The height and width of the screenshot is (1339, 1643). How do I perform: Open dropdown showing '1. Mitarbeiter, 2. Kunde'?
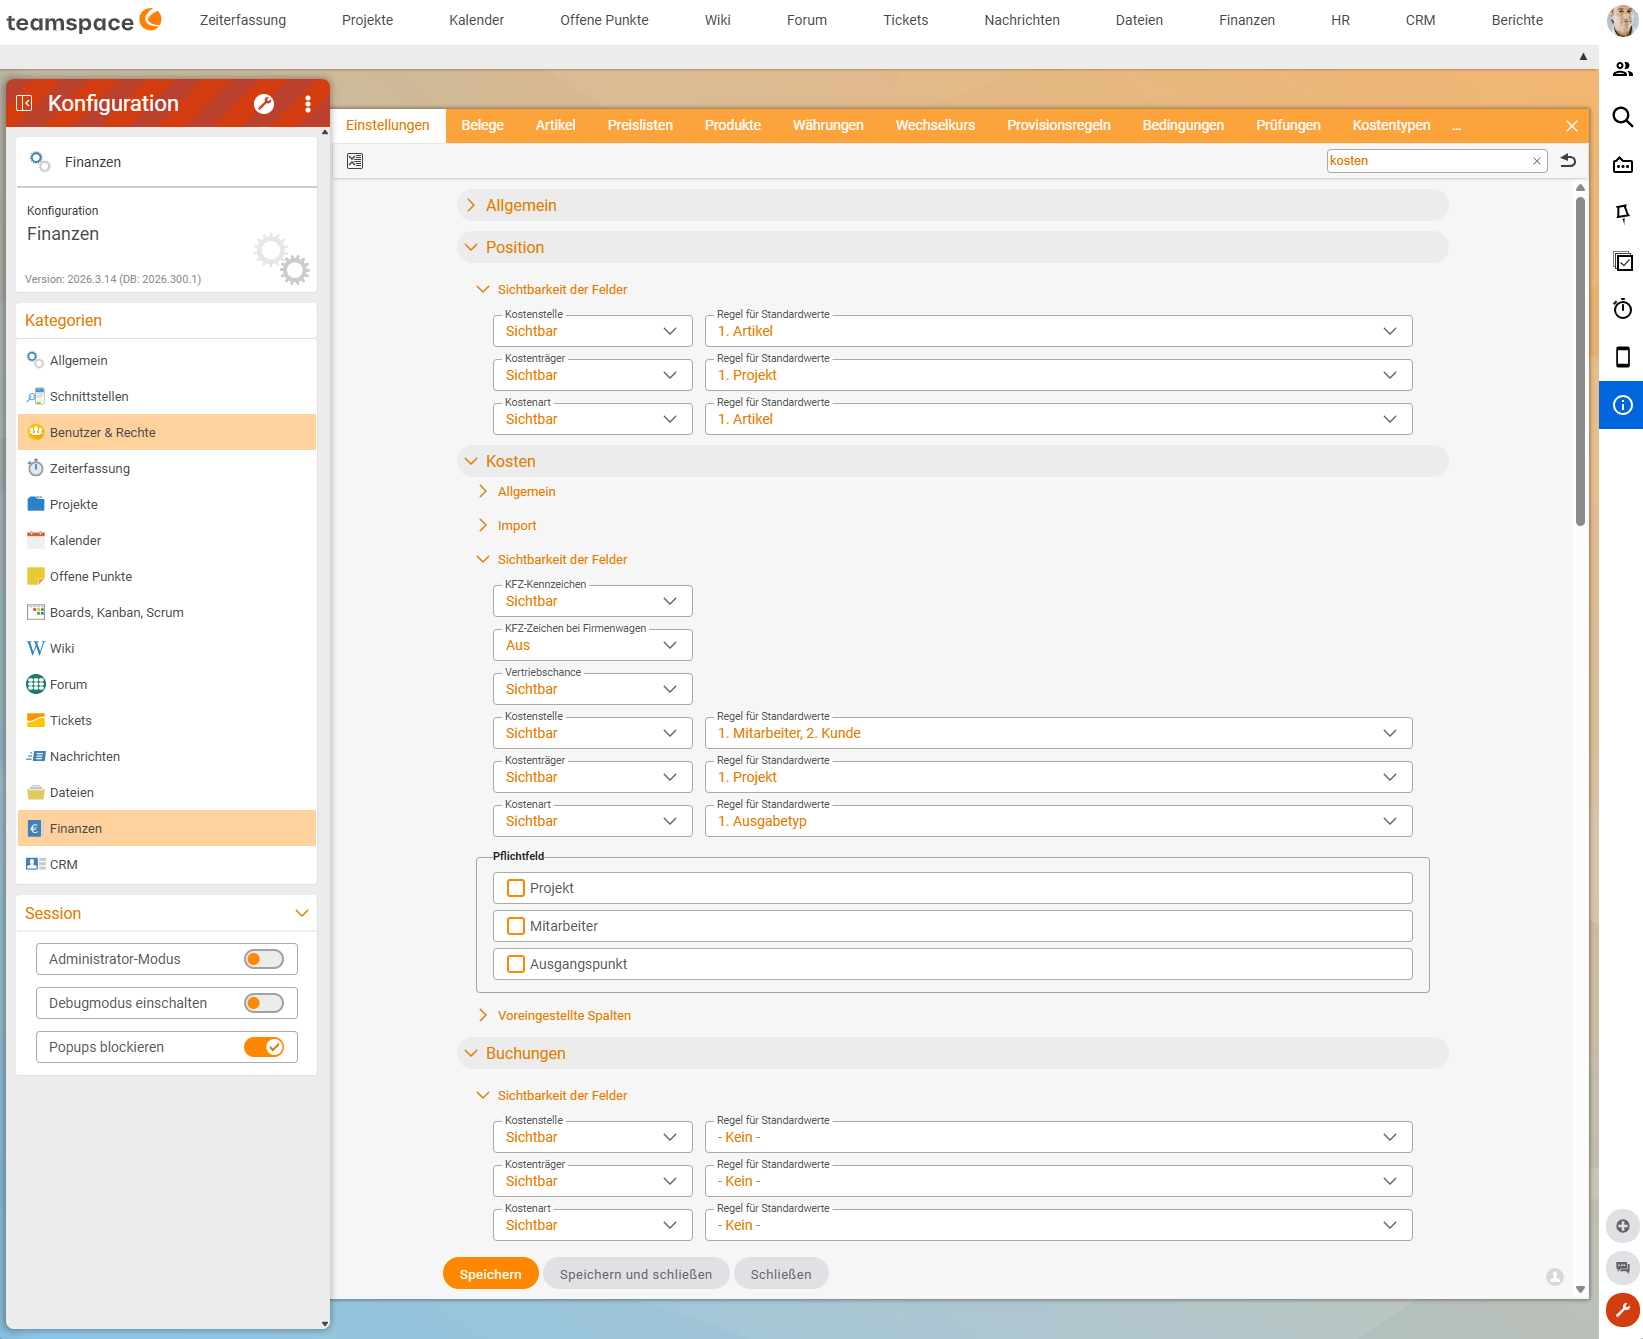pos(1058,733)
